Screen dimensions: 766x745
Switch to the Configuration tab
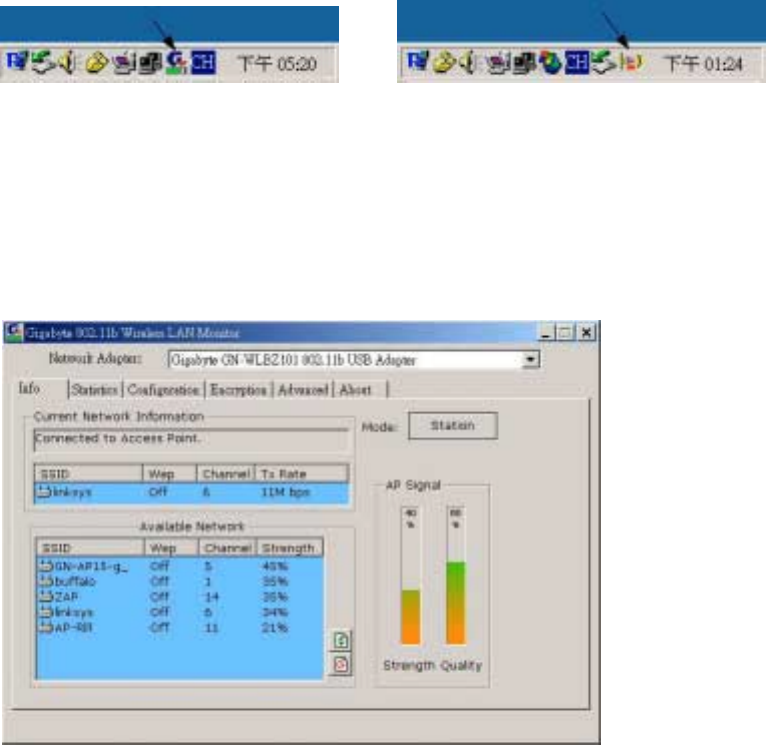click(163, 389)
